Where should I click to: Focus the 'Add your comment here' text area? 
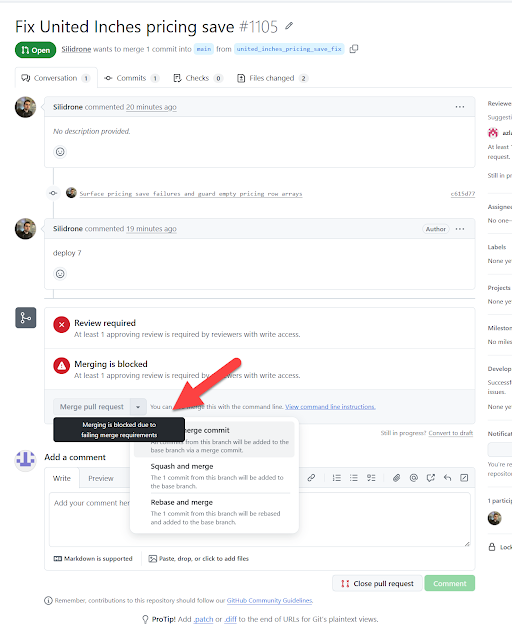pos(260,519)
